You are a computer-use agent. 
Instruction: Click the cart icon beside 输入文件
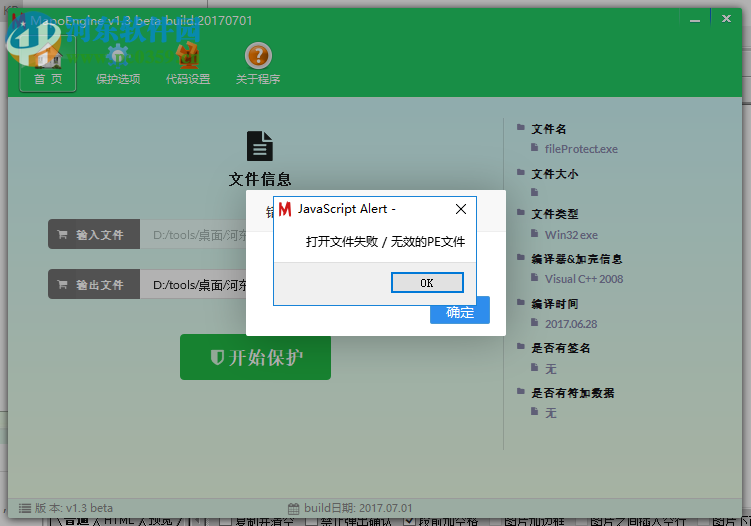click(x=62, y=234)
